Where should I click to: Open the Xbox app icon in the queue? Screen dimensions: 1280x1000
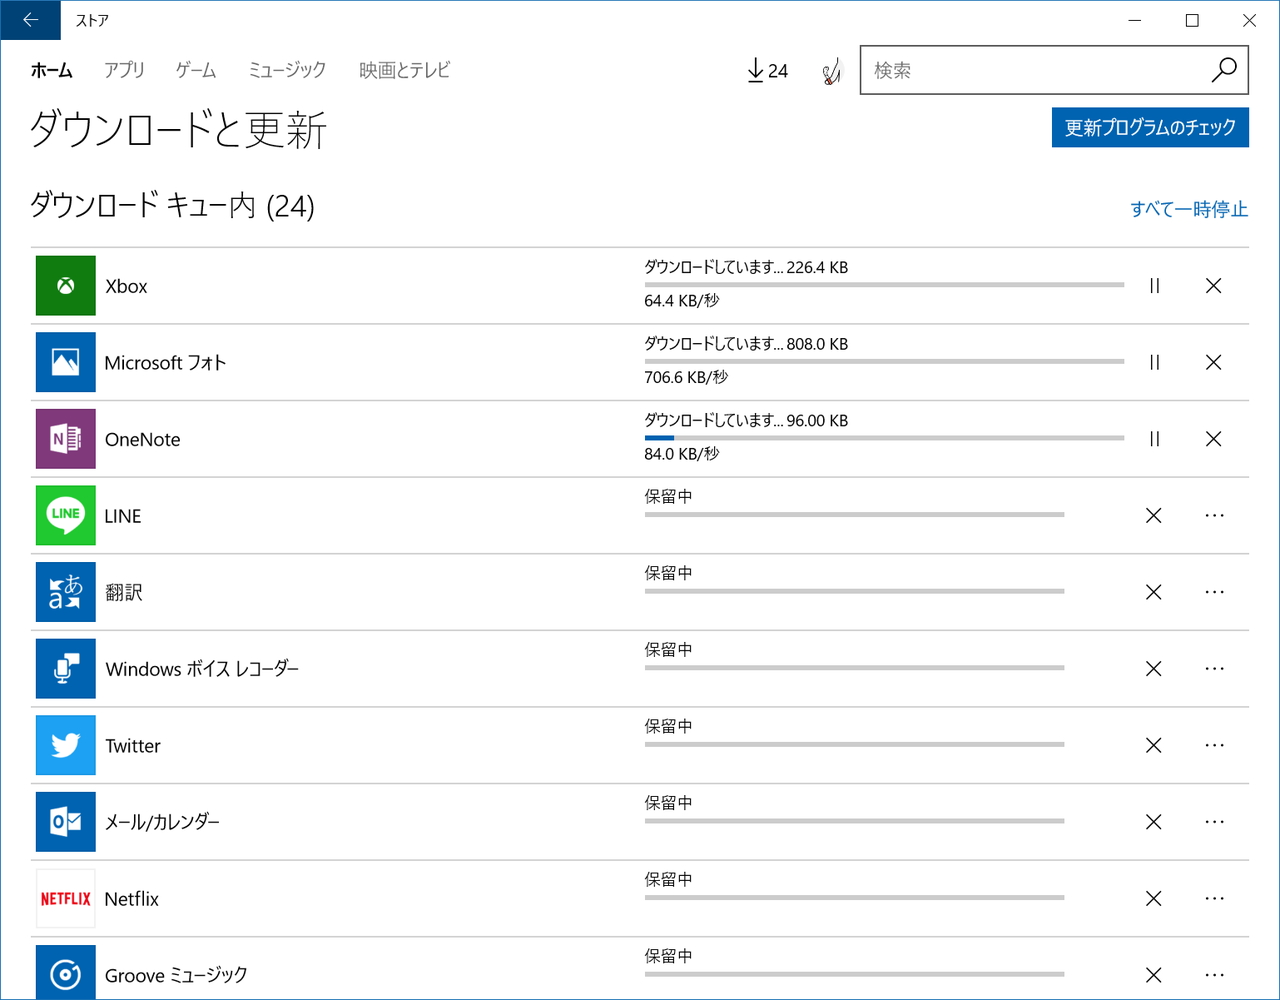click(x=65, y=285)
